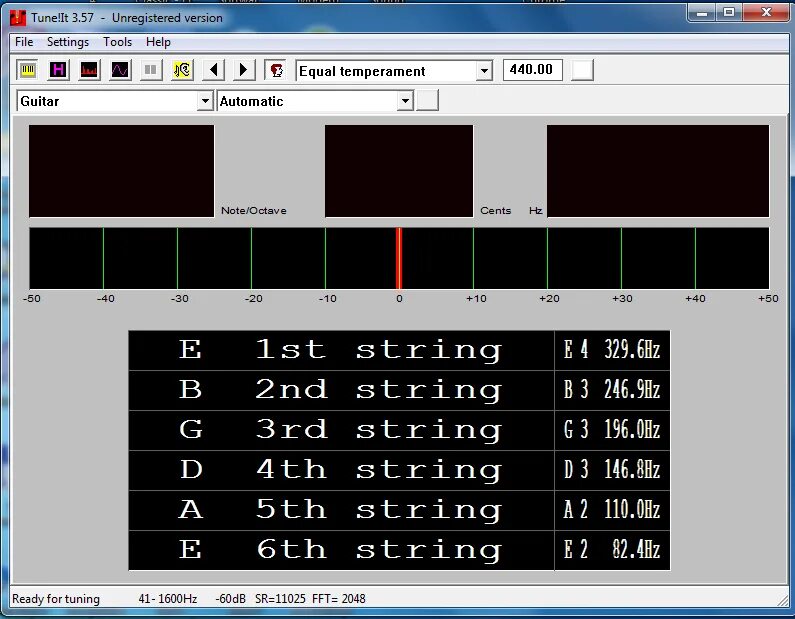Click the Hz black display panel
Screen dimensions: 795x619
(x=658, y=171)
